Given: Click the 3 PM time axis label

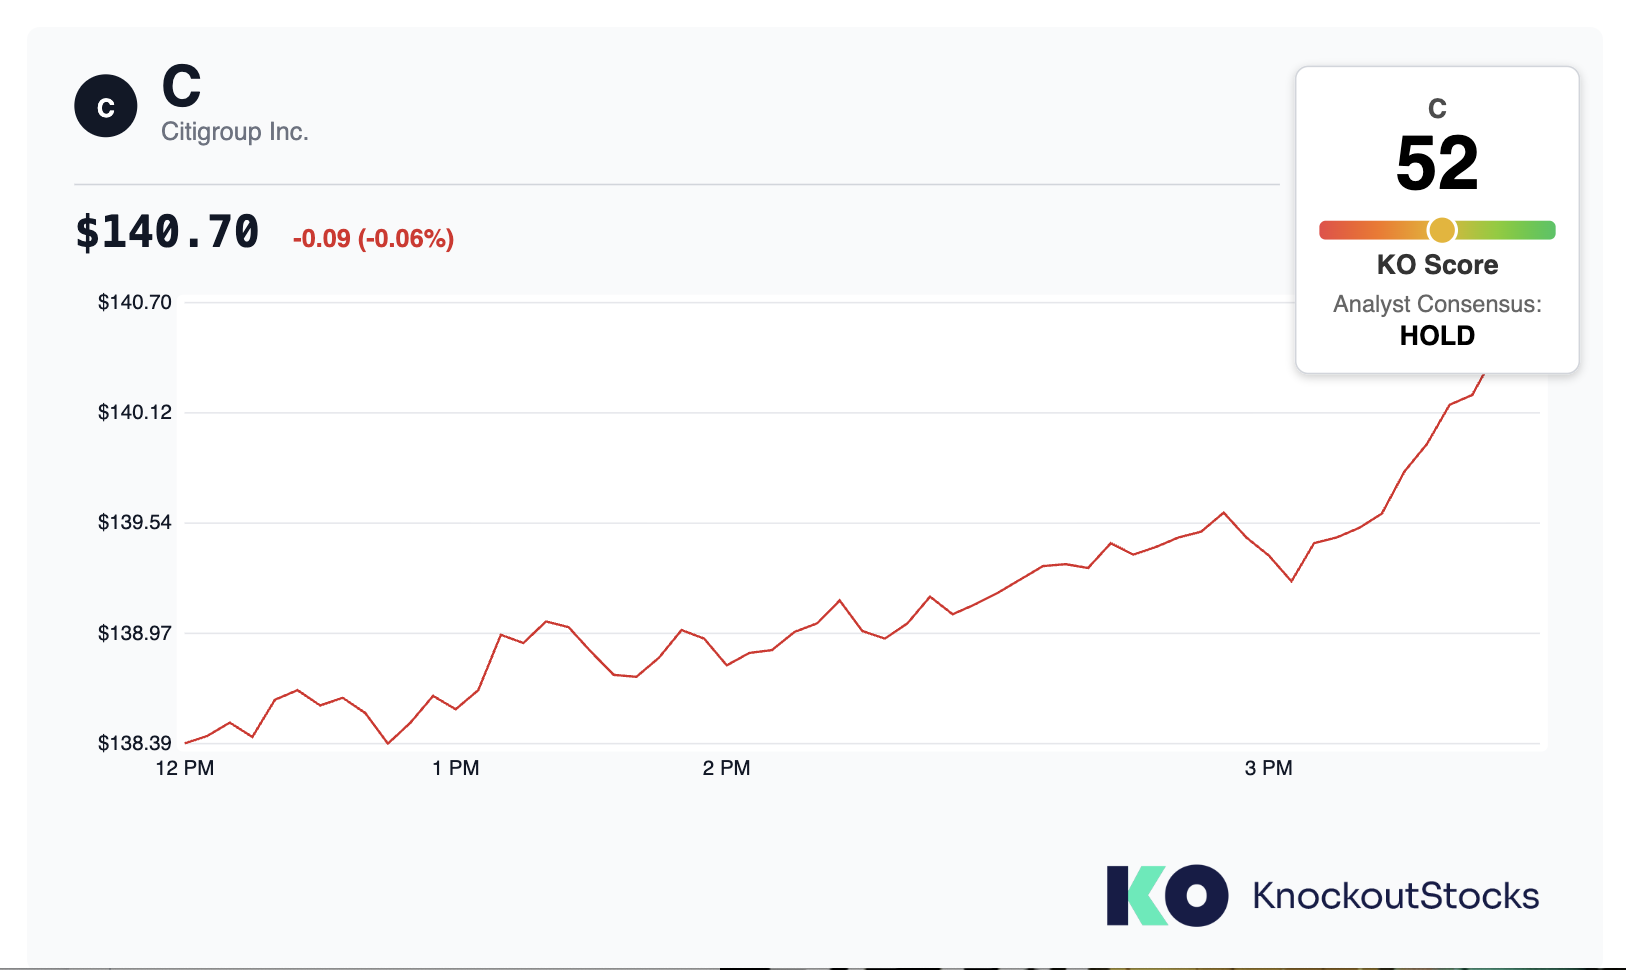Looking at the screenshot, I should click(x=1269, y=768).
